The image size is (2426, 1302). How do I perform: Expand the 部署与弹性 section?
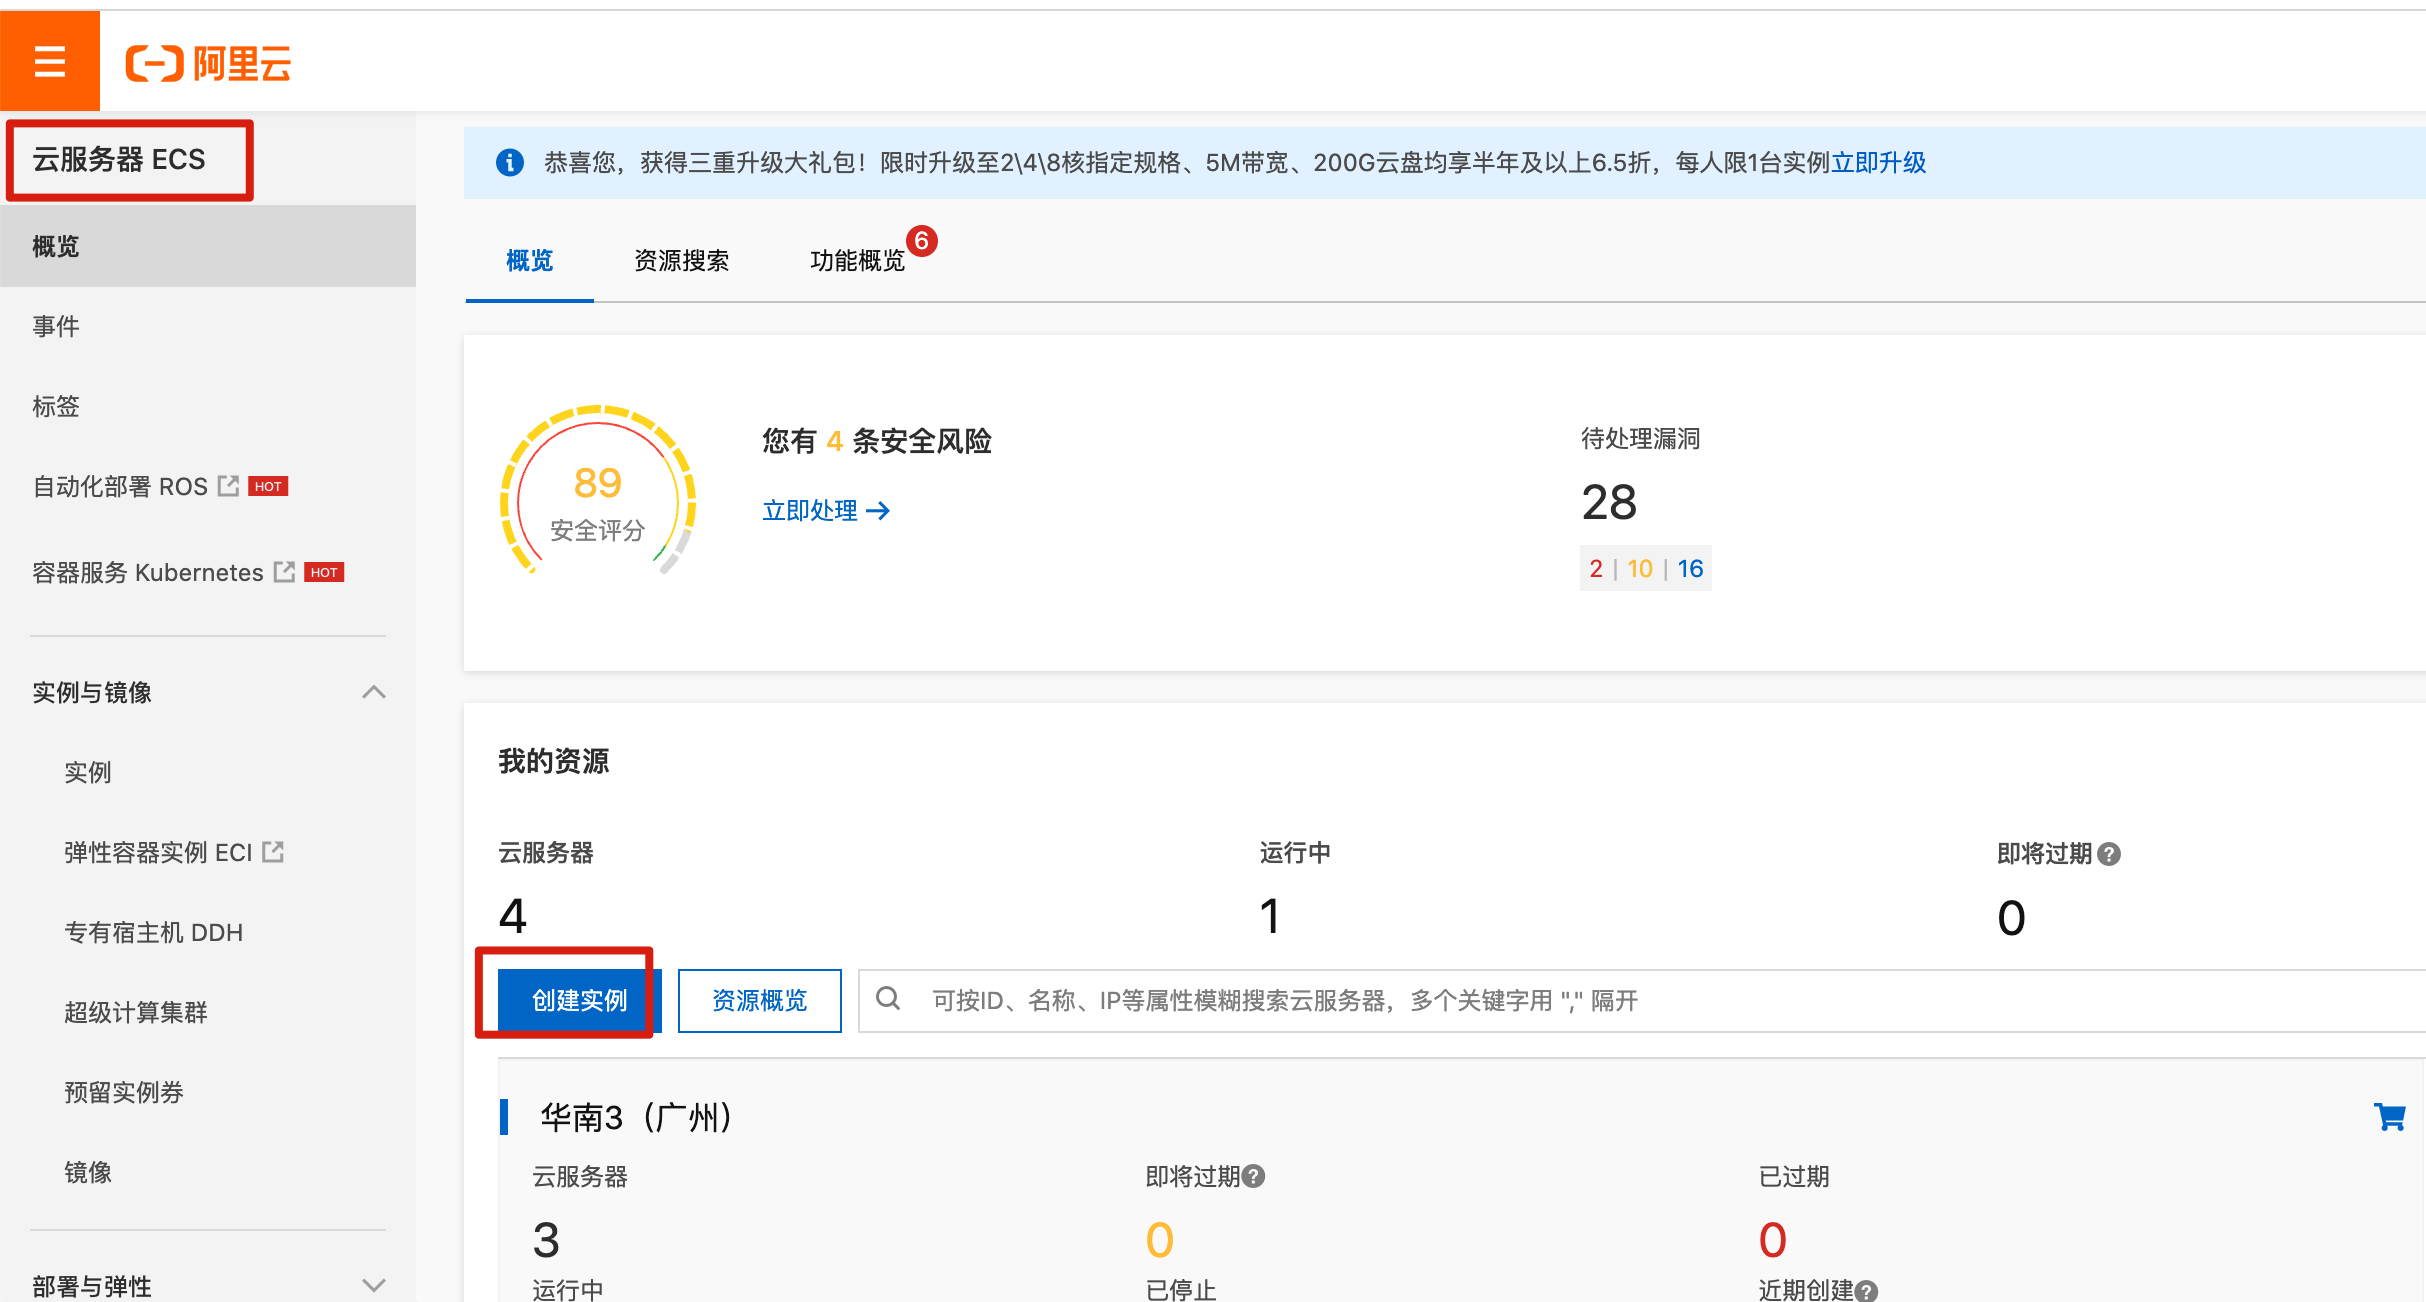(x=374, y=1286)
